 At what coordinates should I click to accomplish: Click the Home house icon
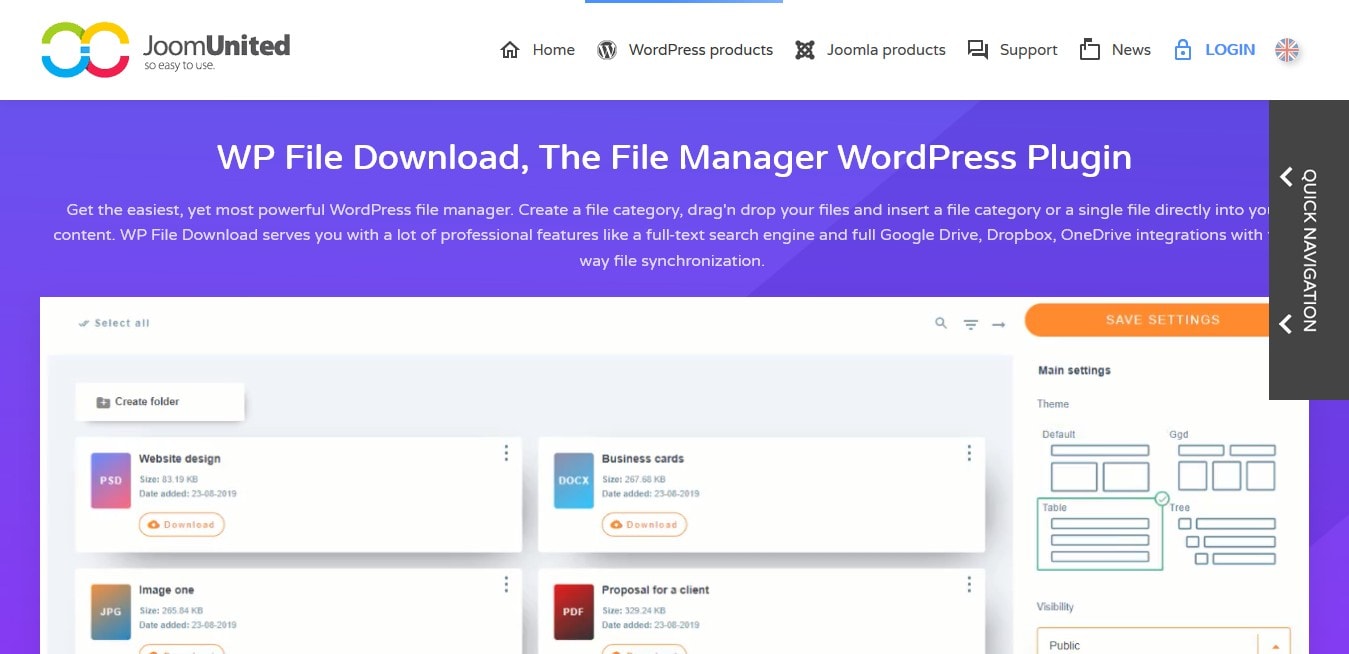[x=510, y=50]
